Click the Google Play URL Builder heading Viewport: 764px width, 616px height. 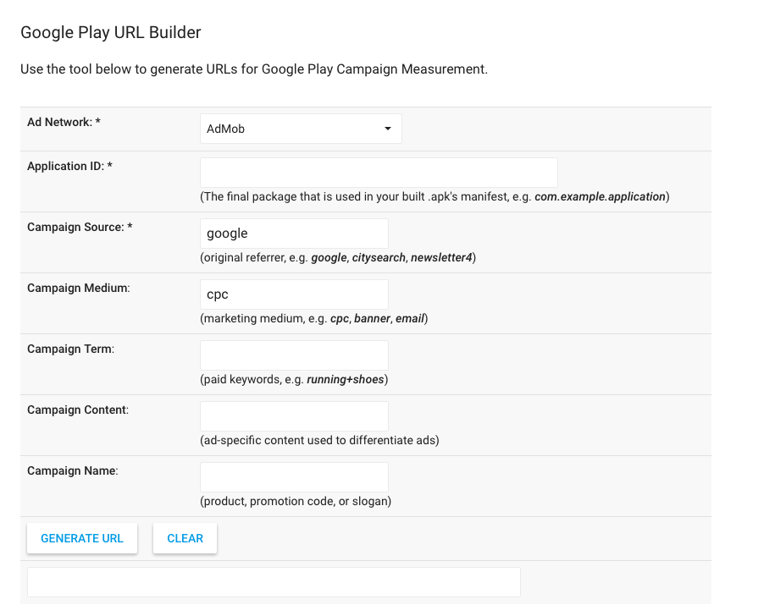(x=111, y=33)
